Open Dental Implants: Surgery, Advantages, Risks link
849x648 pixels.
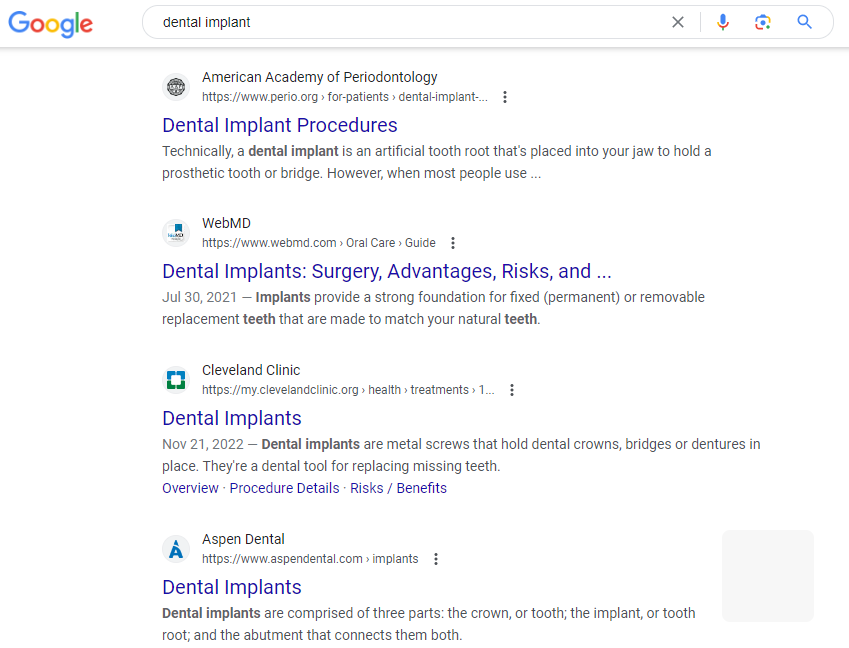pyautogui.click(x=387, y=271)
